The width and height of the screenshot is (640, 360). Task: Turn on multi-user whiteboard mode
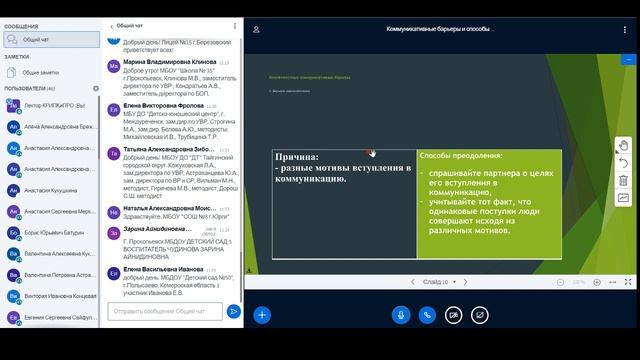pos(623,198)
